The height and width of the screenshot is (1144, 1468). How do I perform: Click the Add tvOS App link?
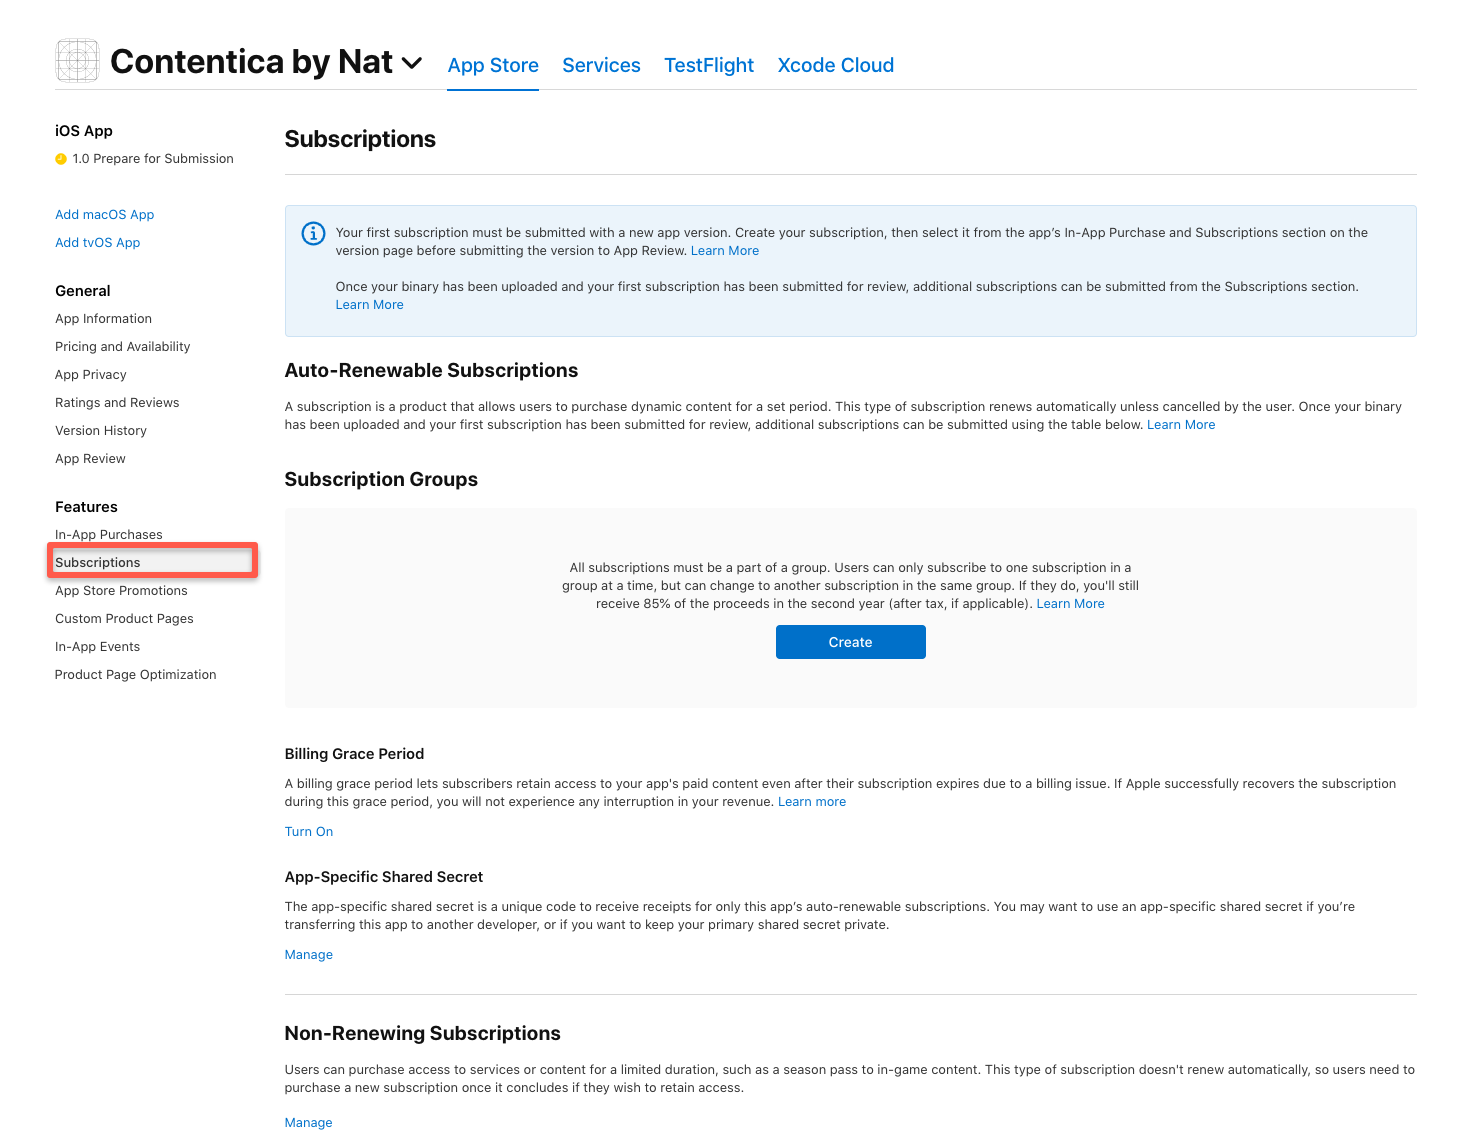[x=98, y=243]
